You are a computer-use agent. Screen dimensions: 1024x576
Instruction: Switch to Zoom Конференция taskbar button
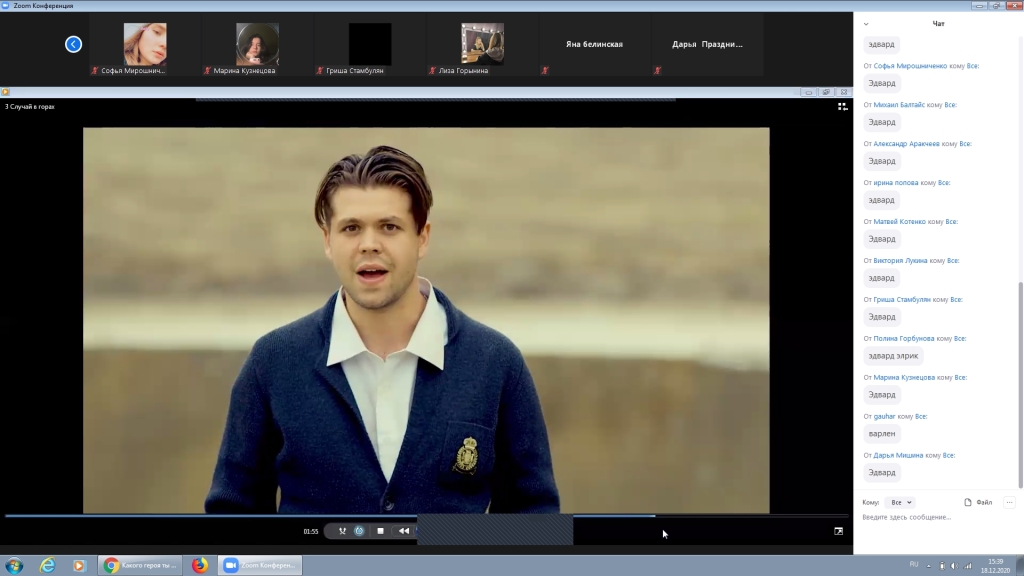point(260,566)
